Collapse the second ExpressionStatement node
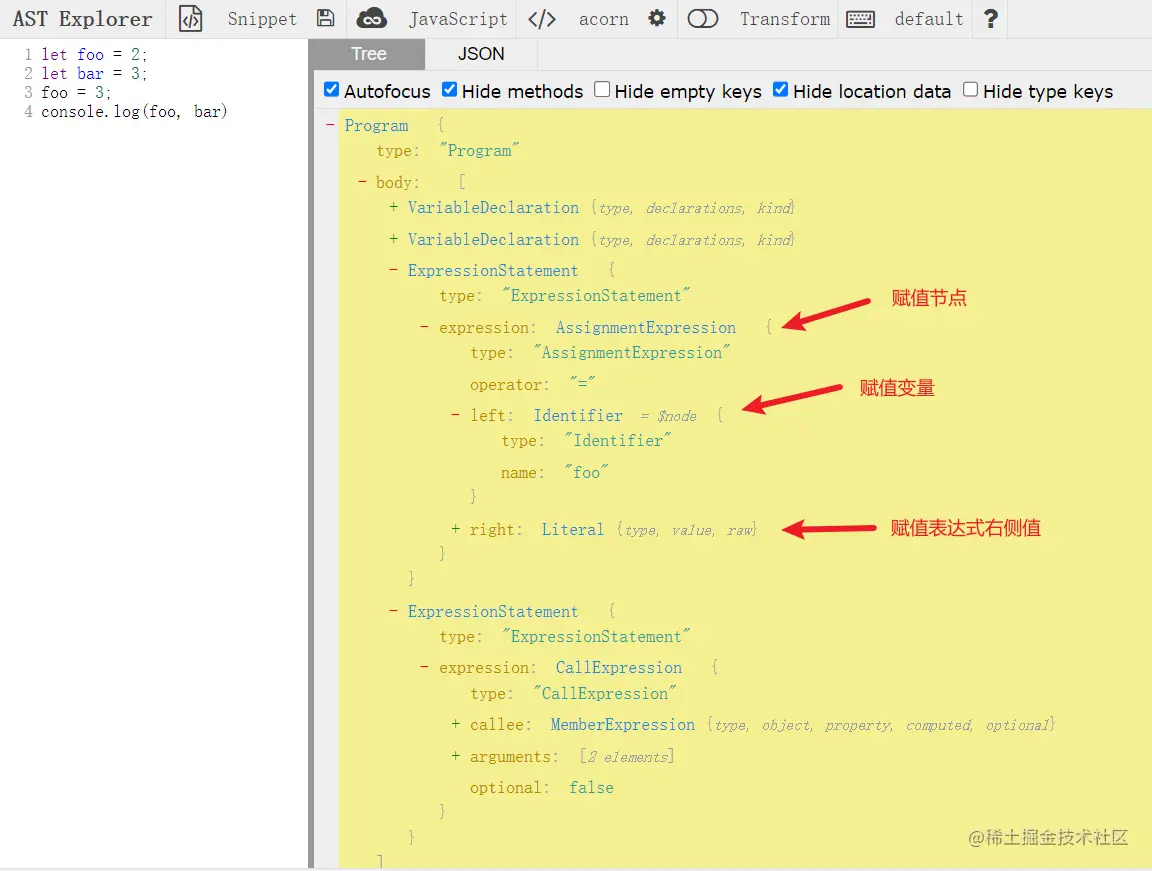Image resolution: width=1152 pixels, height=871 pixels. pos(394,610)
